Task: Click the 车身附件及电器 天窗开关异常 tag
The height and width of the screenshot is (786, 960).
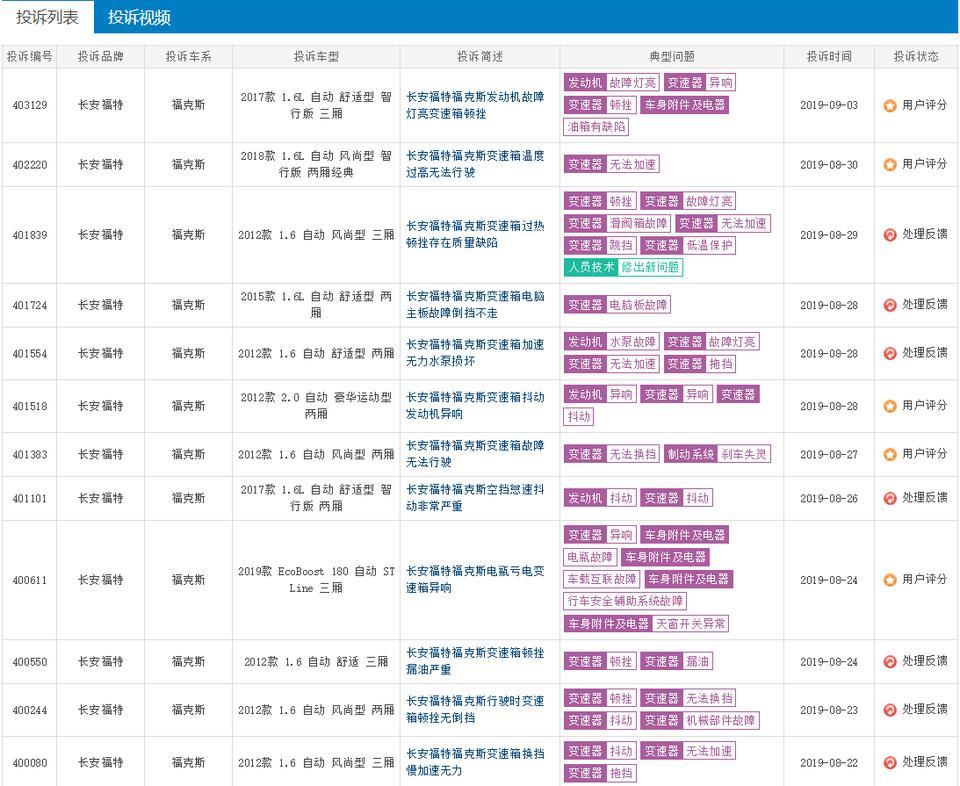Action: 647,624
